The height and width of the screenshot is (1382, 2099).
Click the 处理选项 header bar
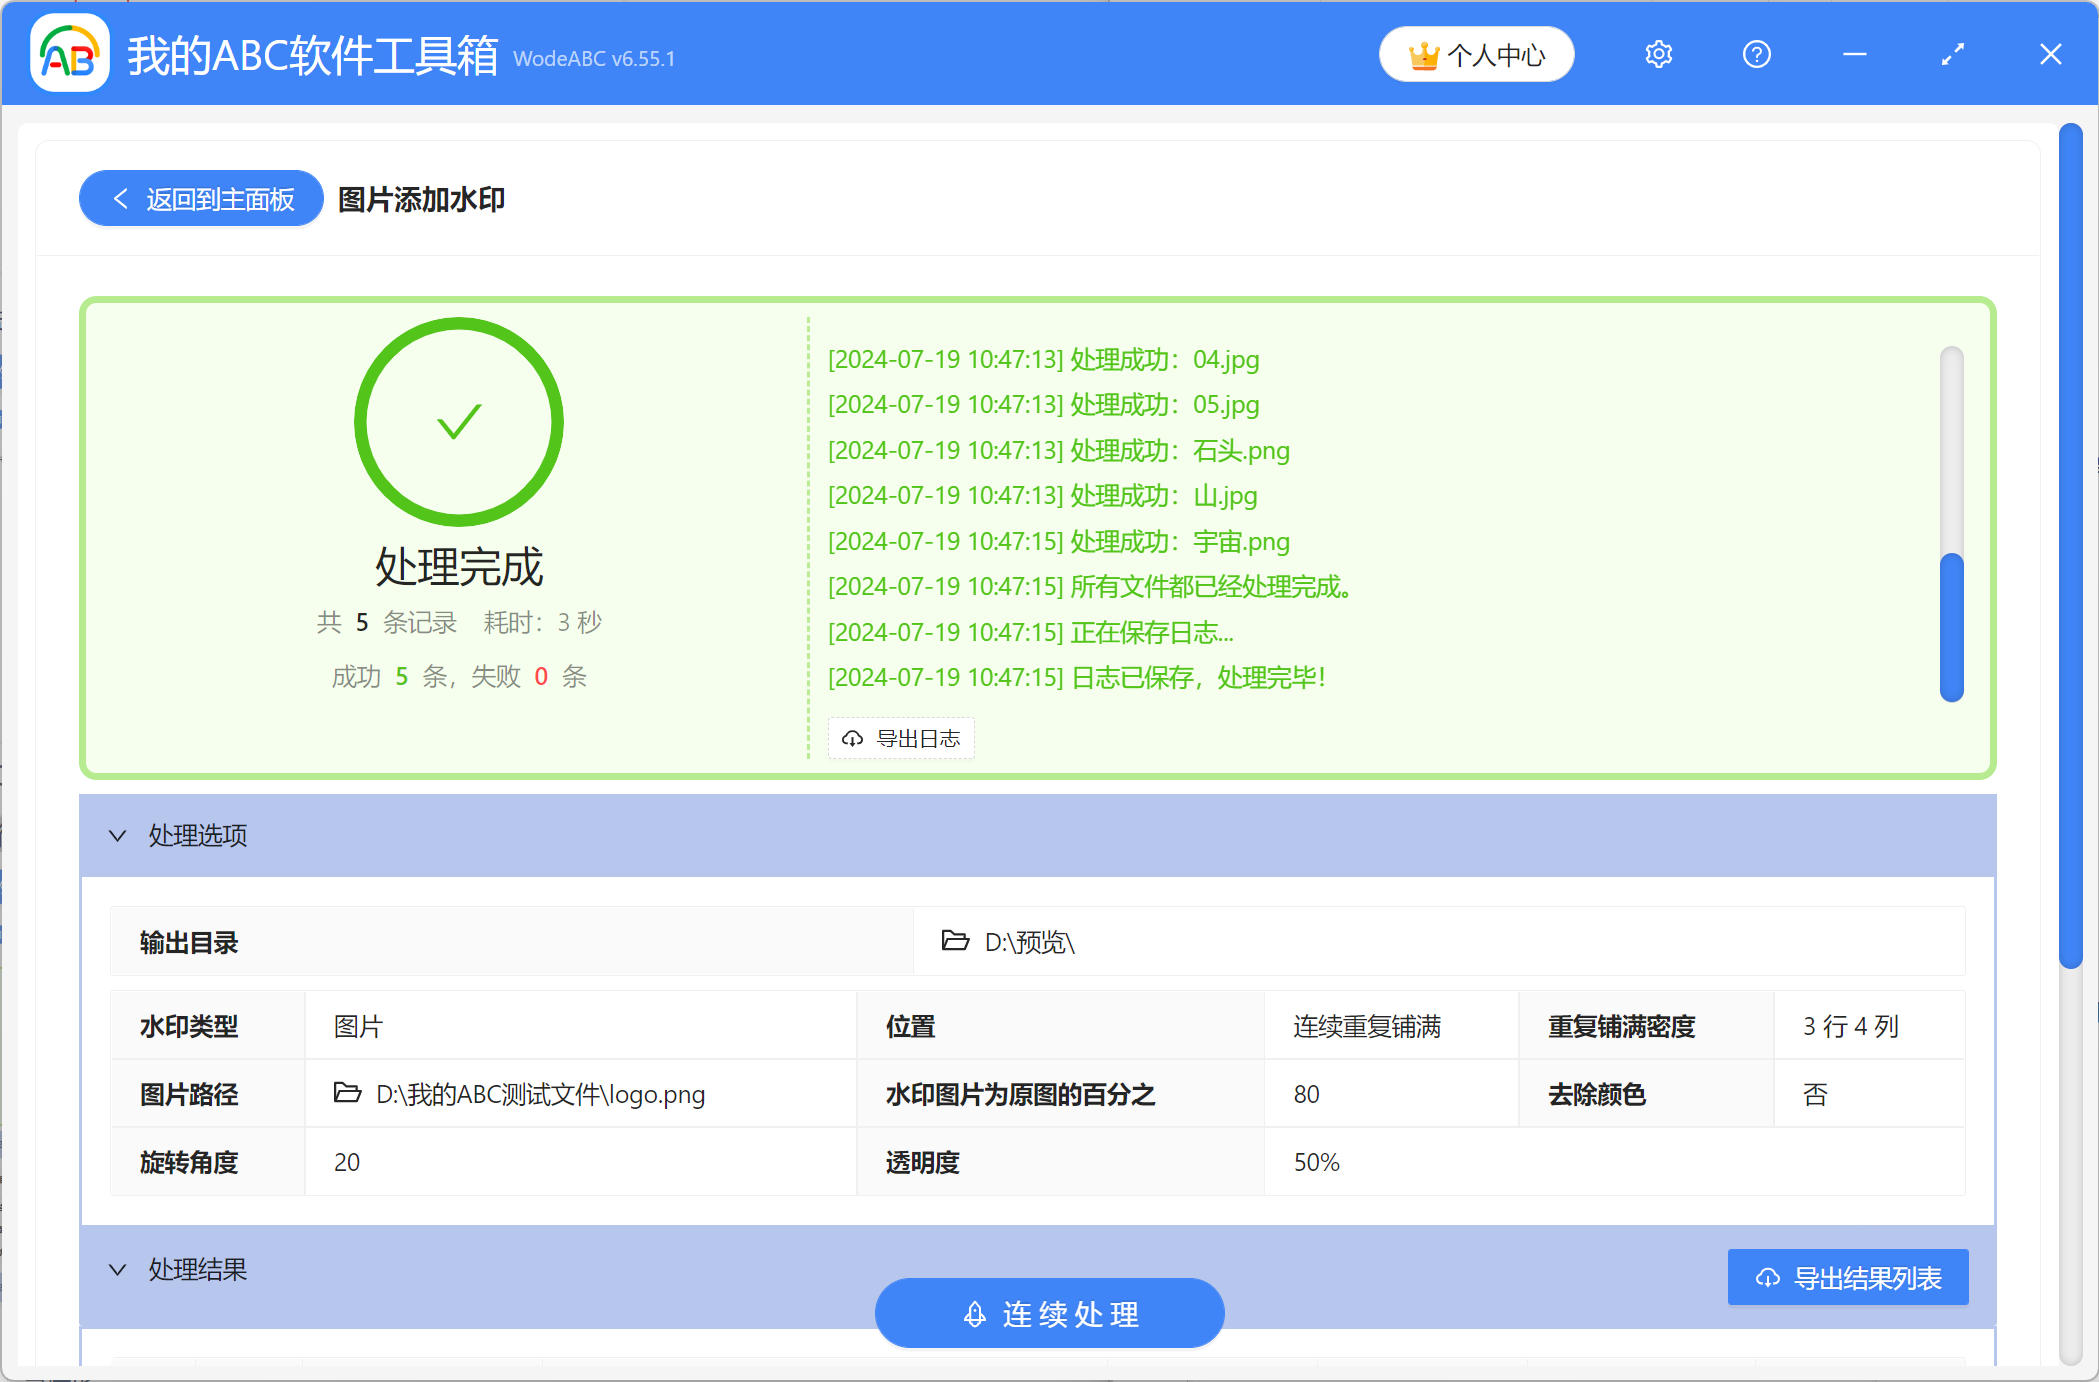(1037, 835)
